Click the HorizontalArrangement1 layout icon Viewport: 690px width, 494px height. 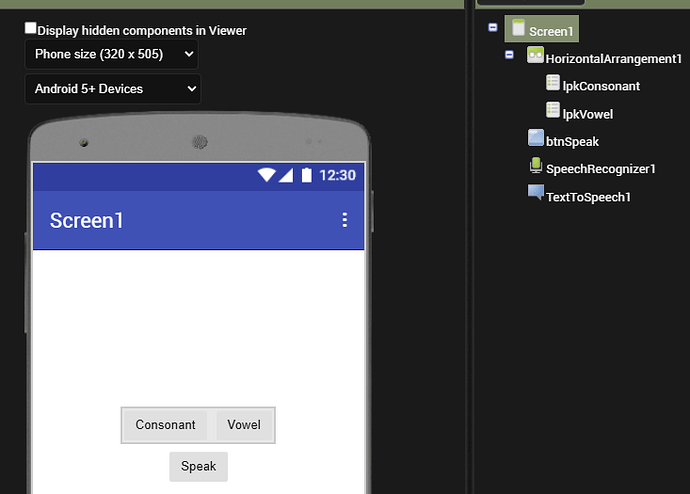(535, 57)
